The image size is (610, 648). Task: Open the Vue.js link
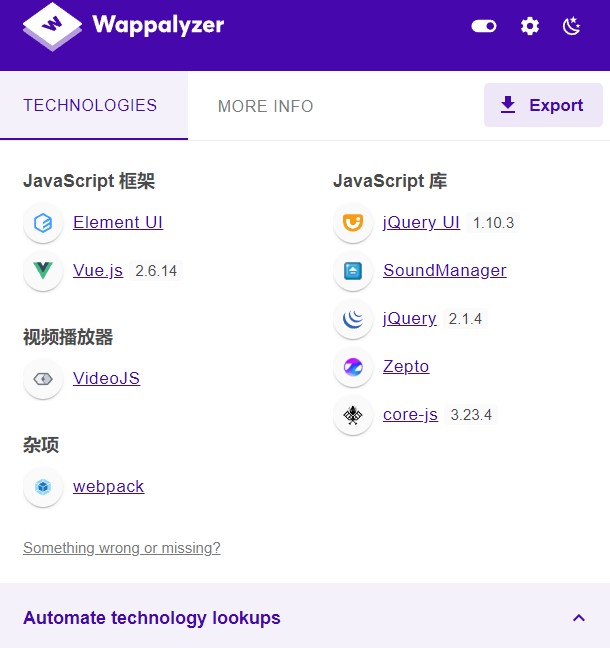pyautogui.click(x=98, y=270)
